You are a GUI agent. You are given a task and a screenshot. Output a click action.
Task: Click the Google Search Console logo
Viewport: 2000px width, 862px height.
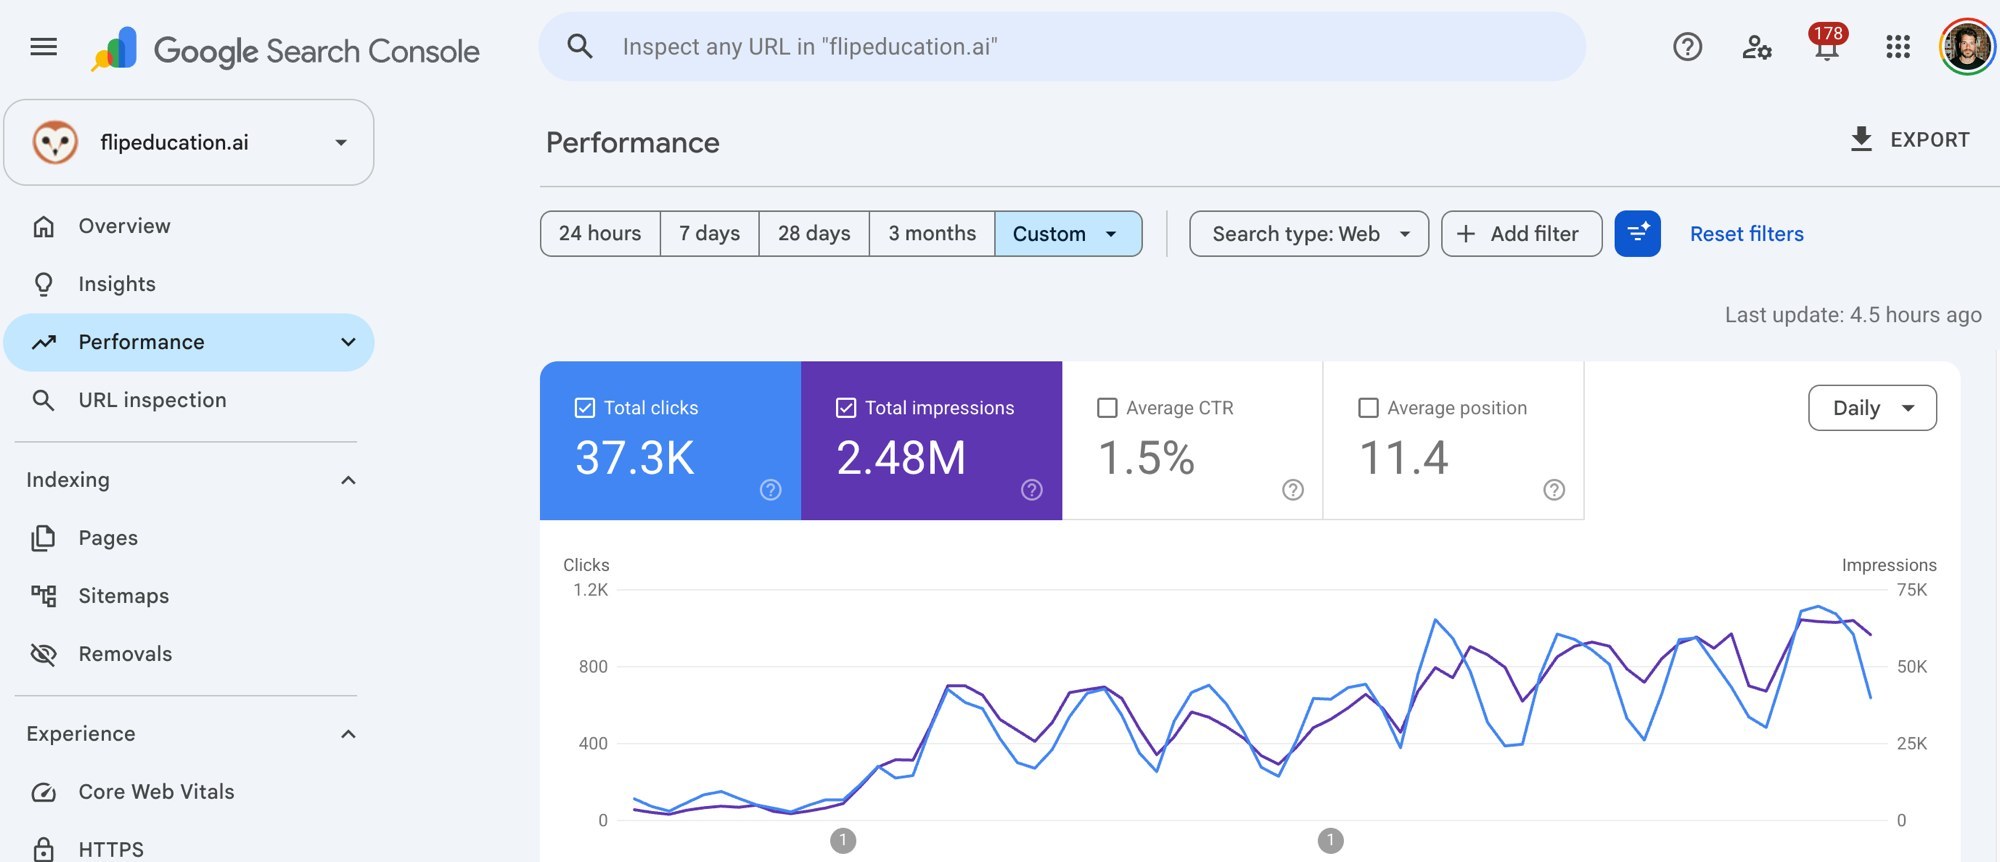286,49
